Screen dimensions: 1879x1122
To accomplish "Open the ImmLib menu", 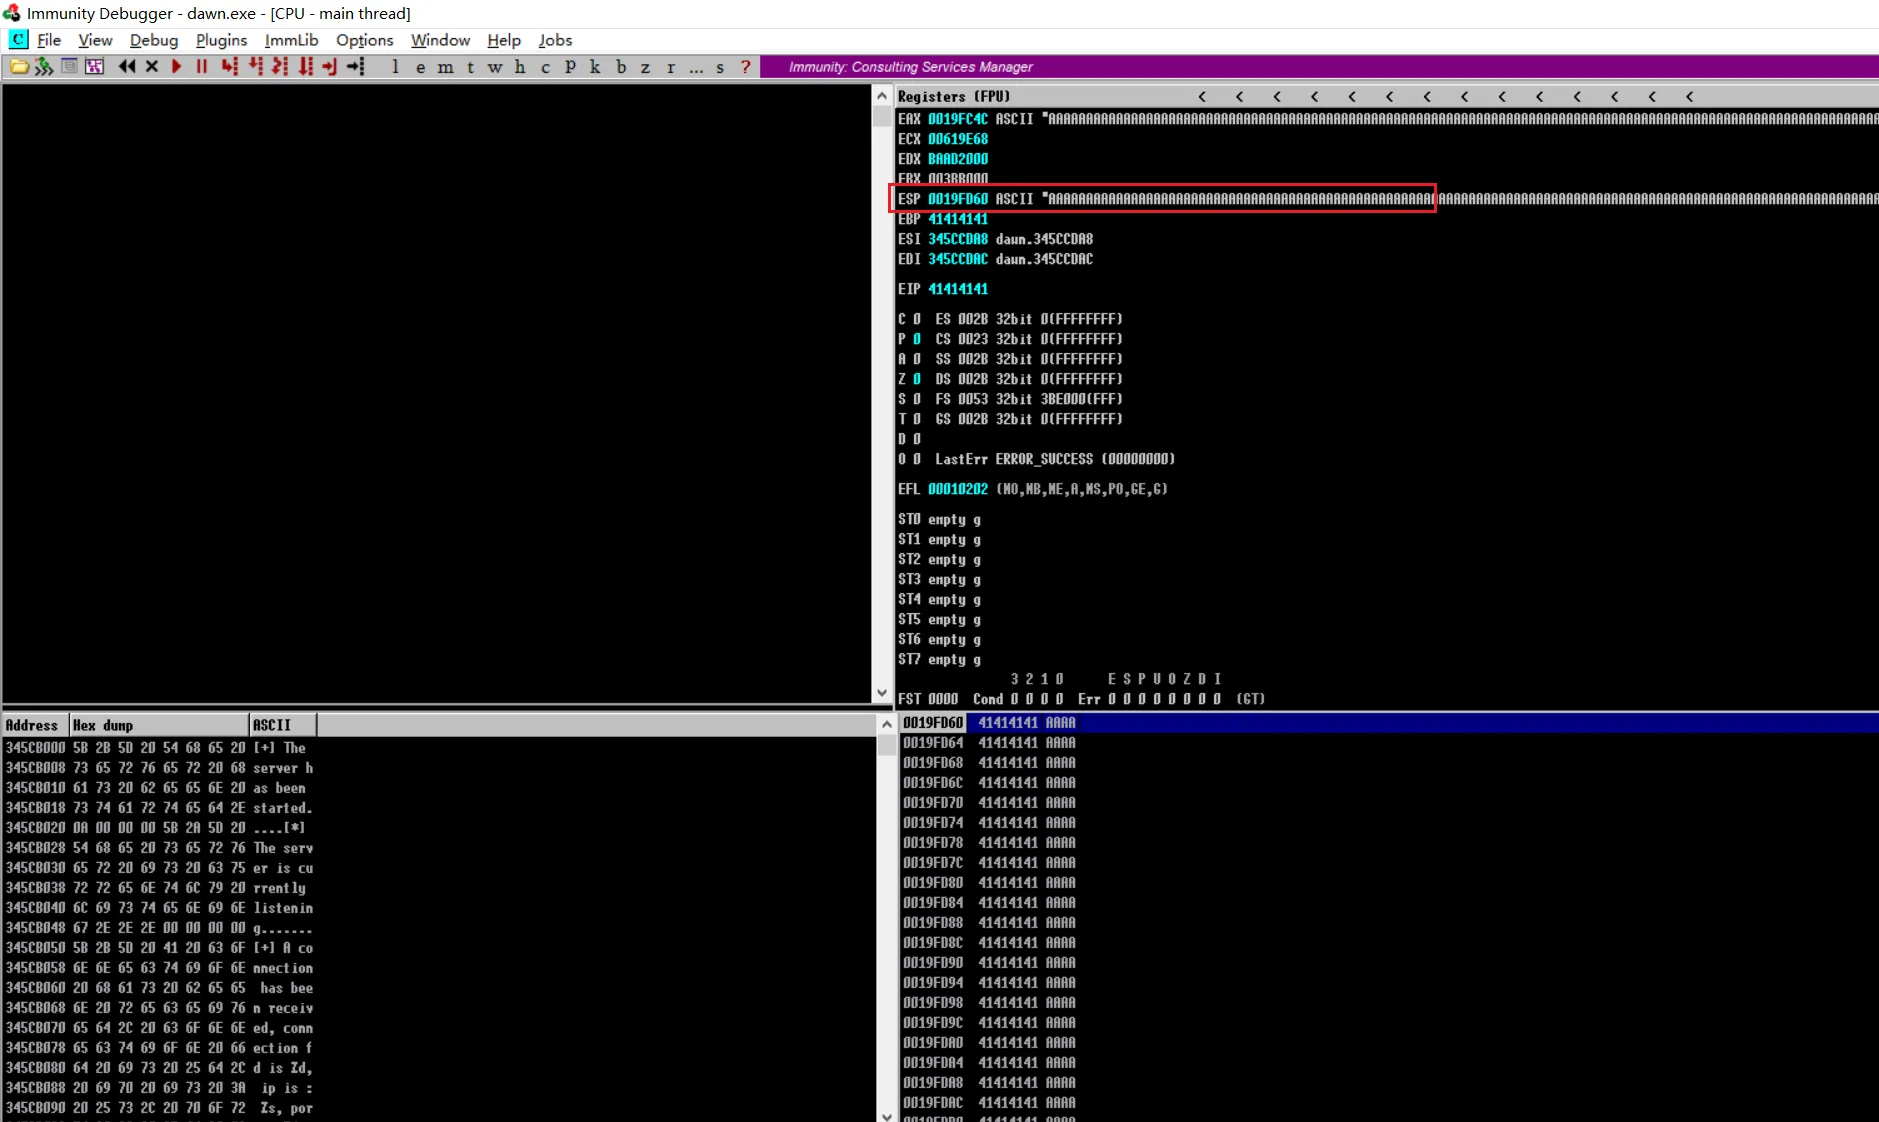I will point(291,40).
